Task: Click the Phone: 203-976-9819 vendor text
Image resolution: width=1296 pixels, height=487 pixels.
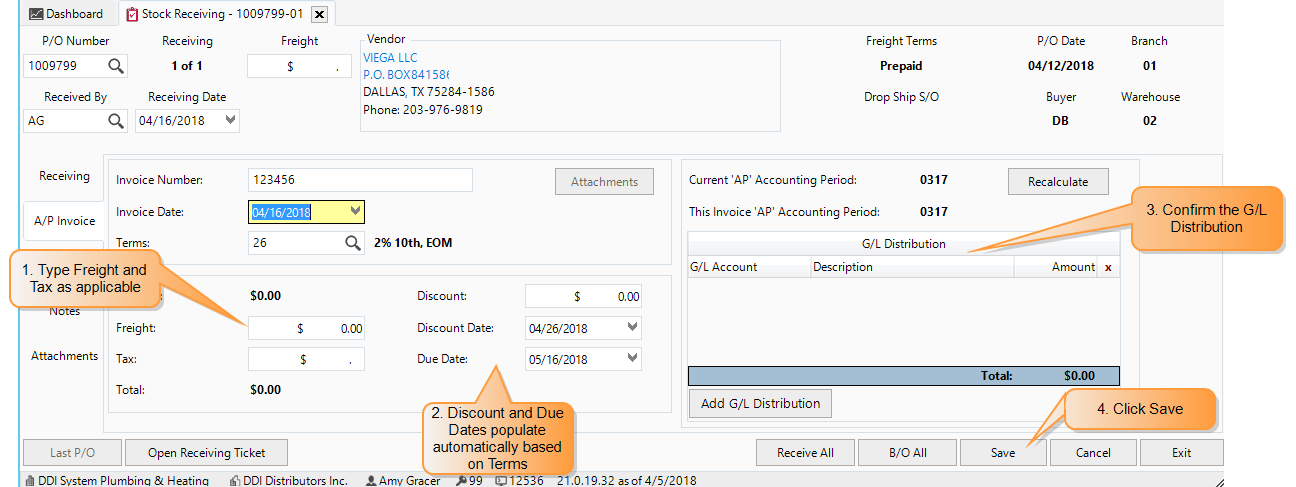Action: pos(423,110)
